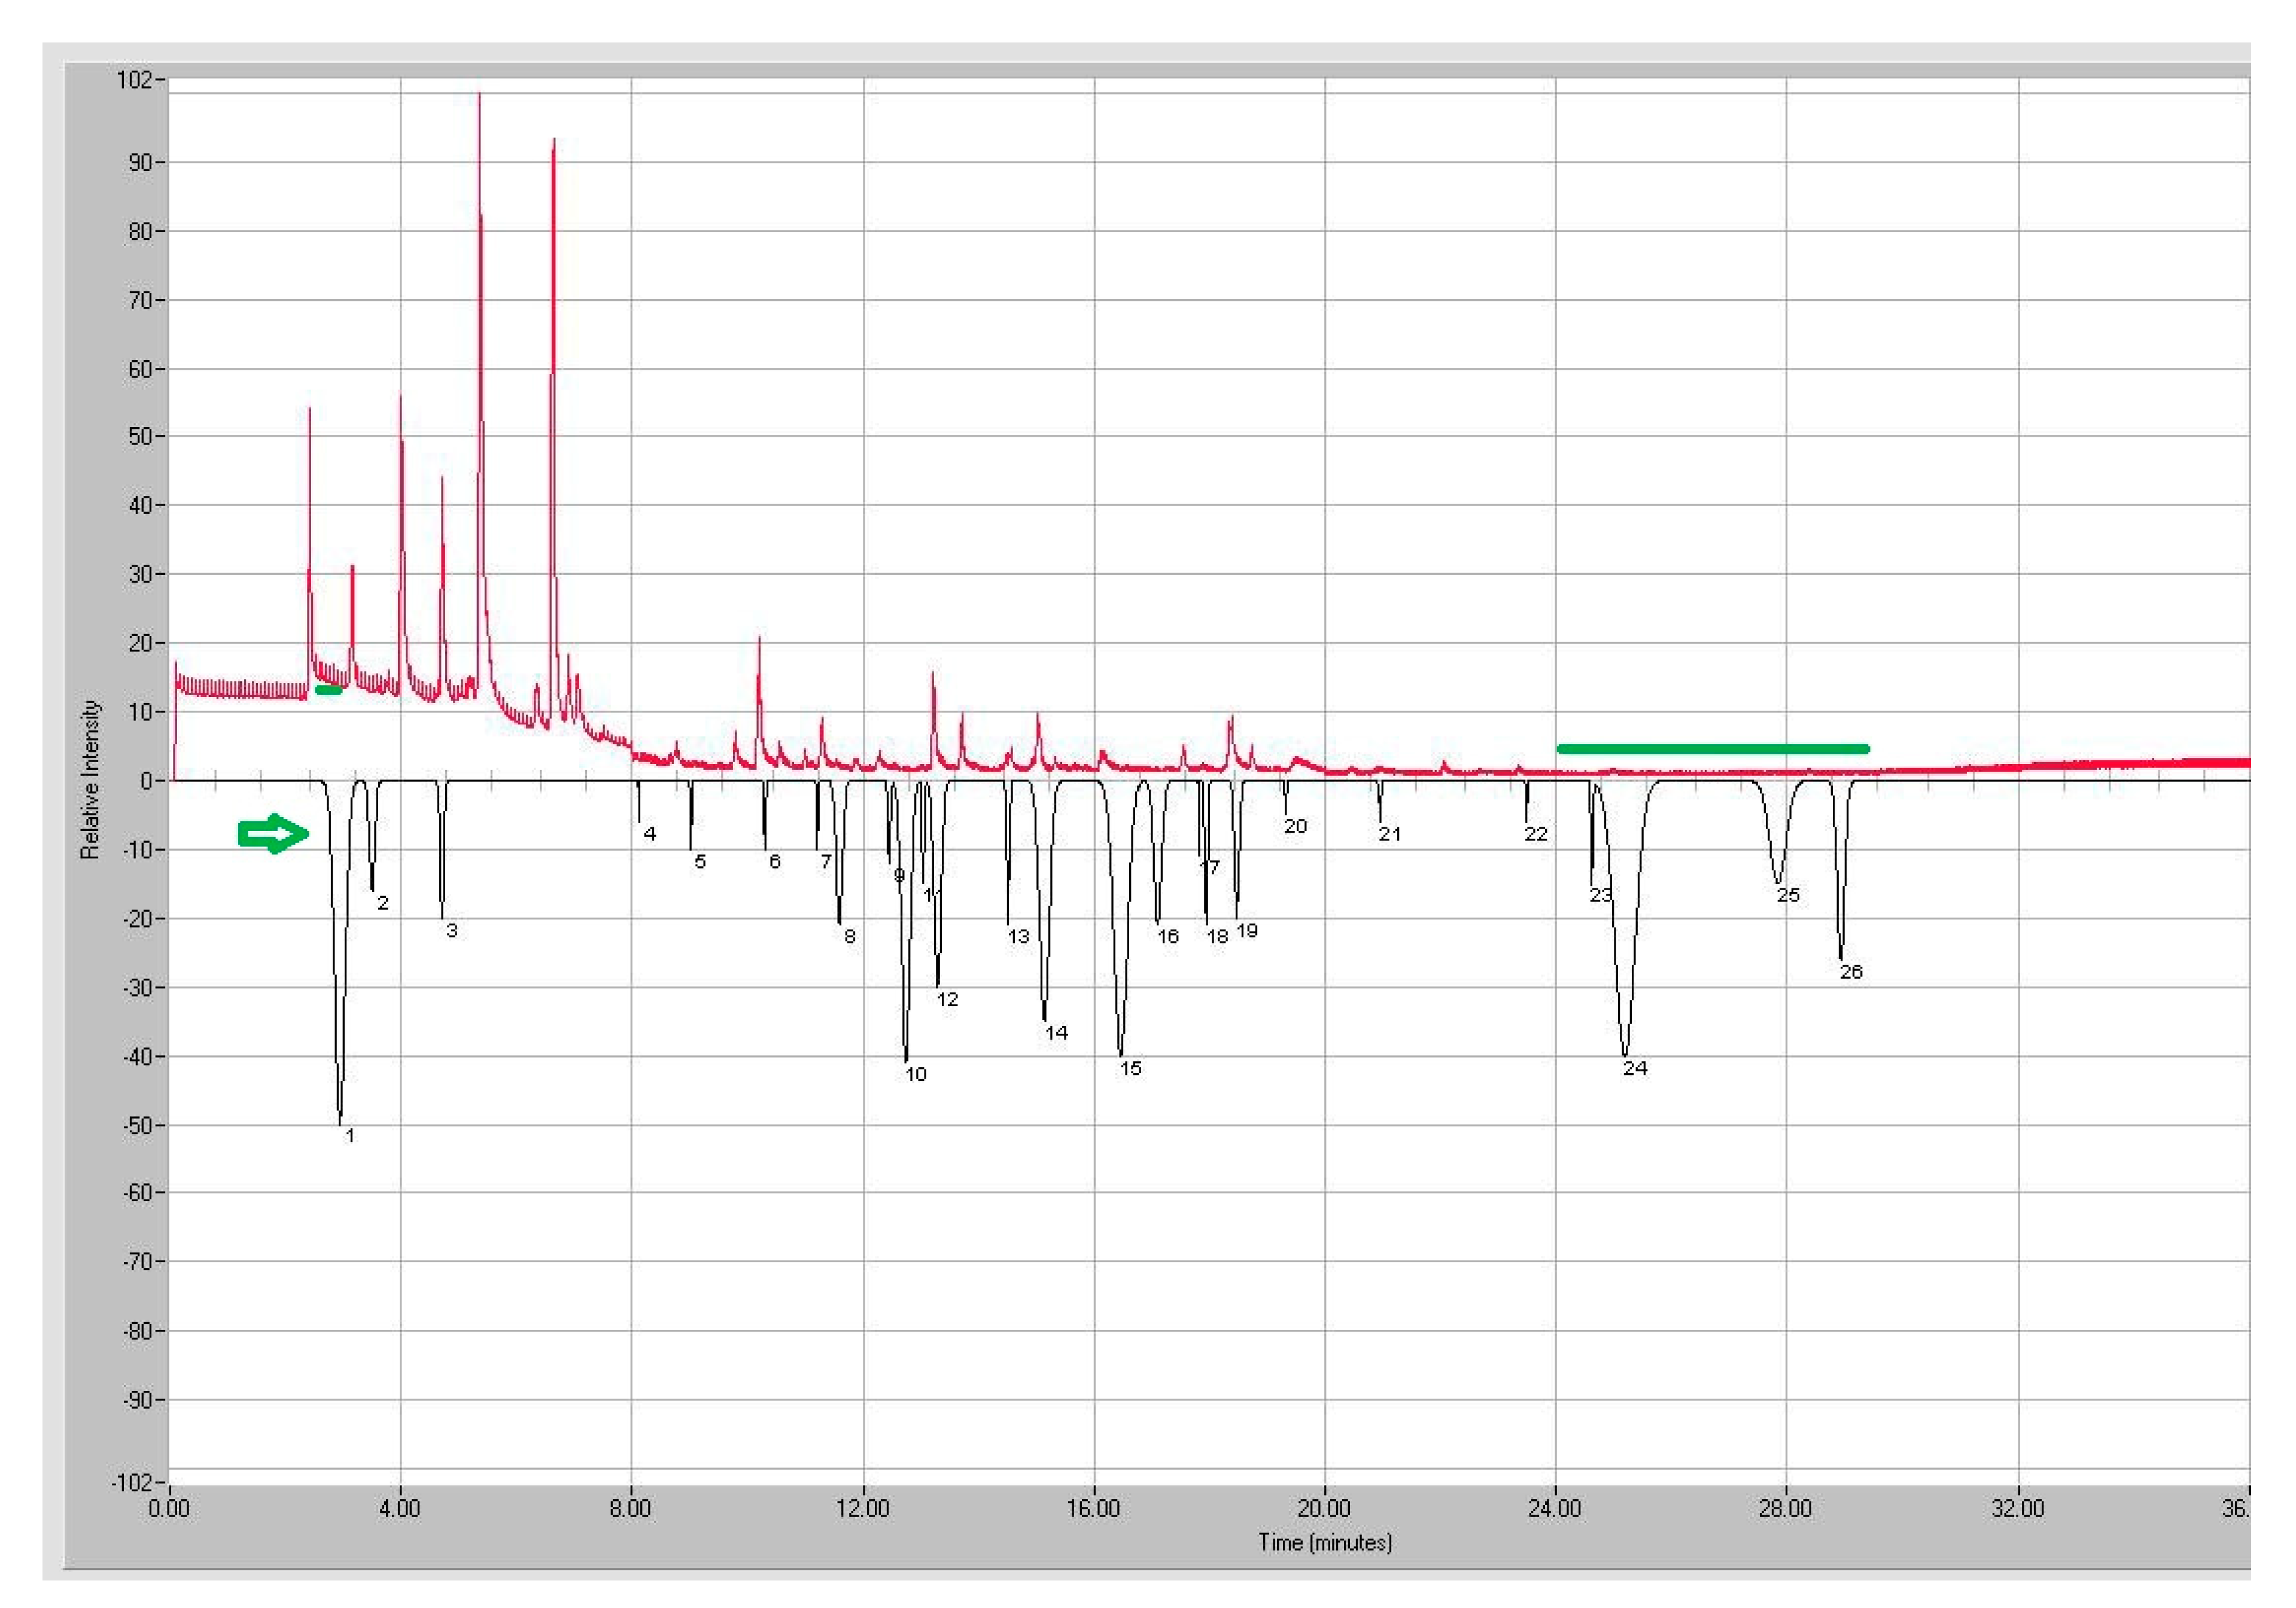
Task: Click the 102 label at y-axis top
Action: pyautogui.click(x=135, y=80)
